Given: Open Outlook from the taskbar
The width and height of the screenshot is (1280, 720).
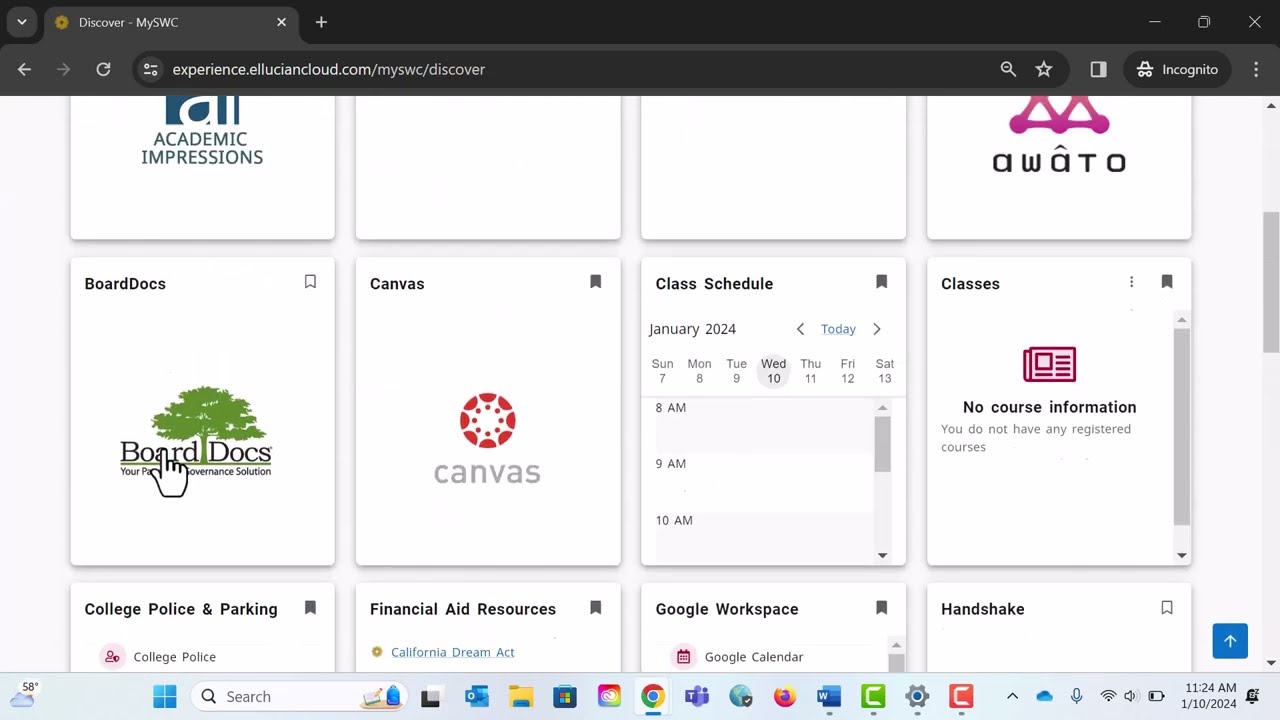Looking at the screenshot, I should (477, 696).
